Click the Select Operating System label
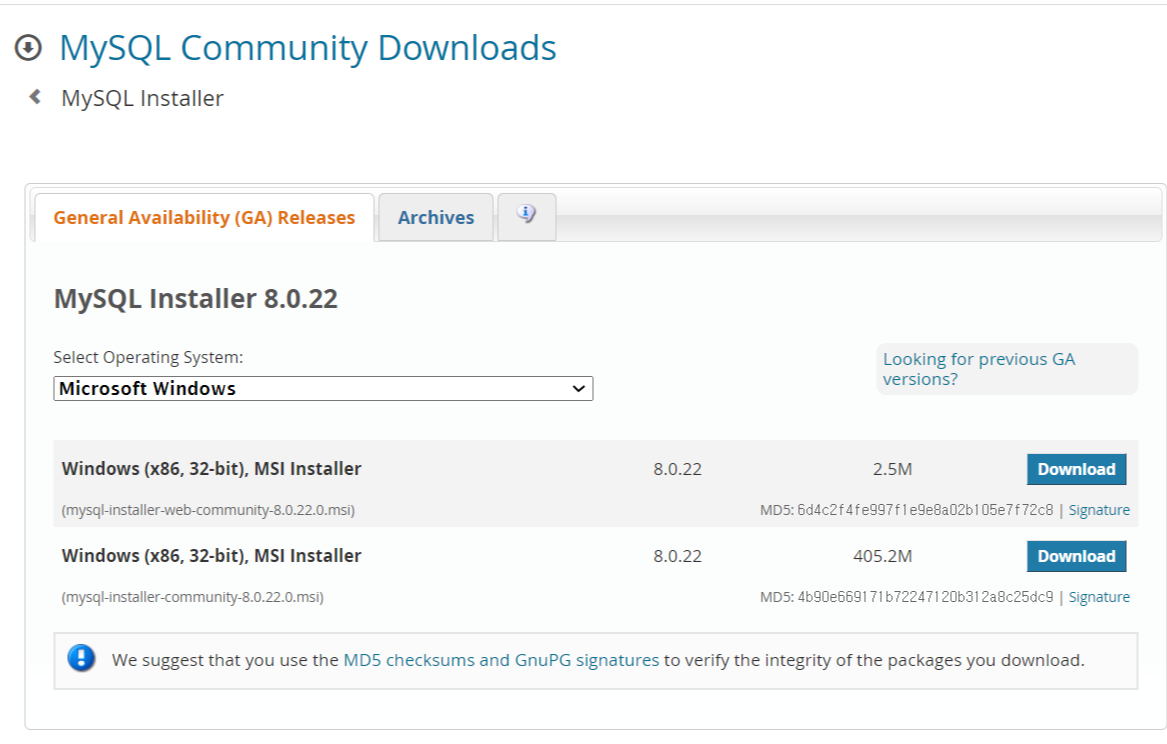 (x=148, y=357)
